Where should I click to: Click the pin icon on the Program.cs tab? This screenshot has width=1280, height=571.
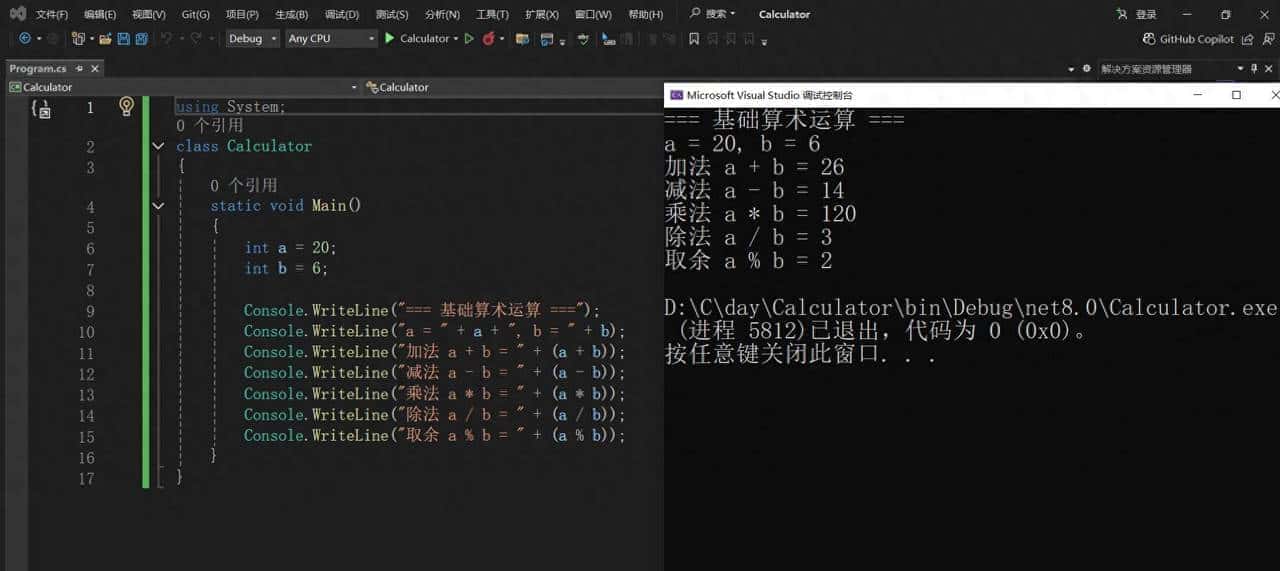[x=80, y=69]
